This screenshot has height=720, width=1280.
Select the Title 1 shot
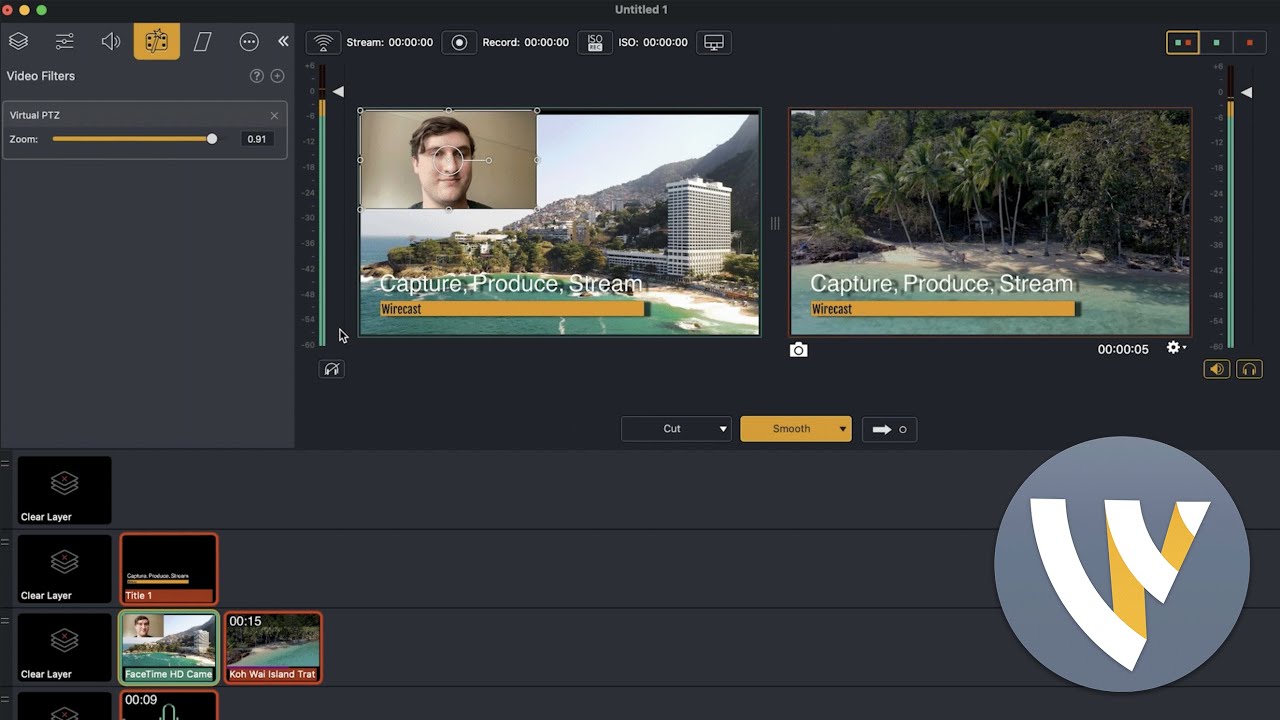tap(169, 568)
